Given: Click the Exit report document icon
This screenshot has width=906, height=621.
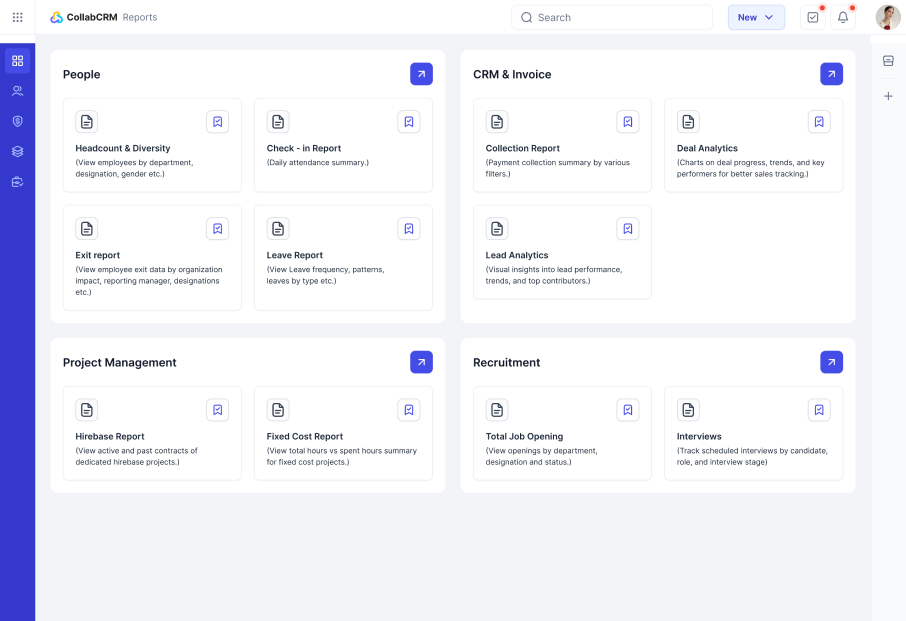Looking at the screenshot, I should [87, 229].
